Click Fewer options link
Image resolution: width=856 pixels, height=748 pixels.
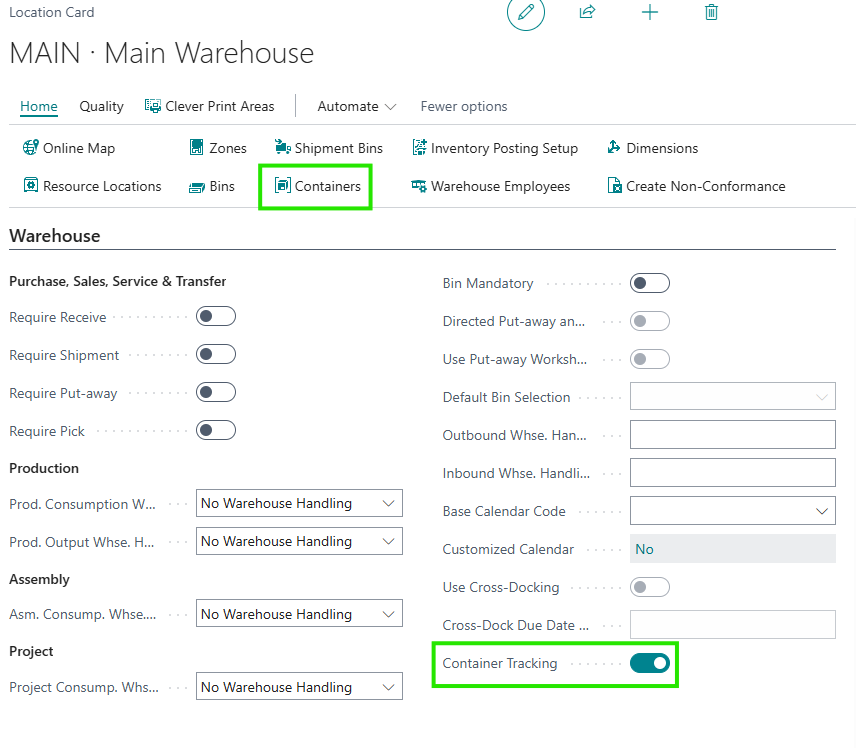click(x=464, y=106)
